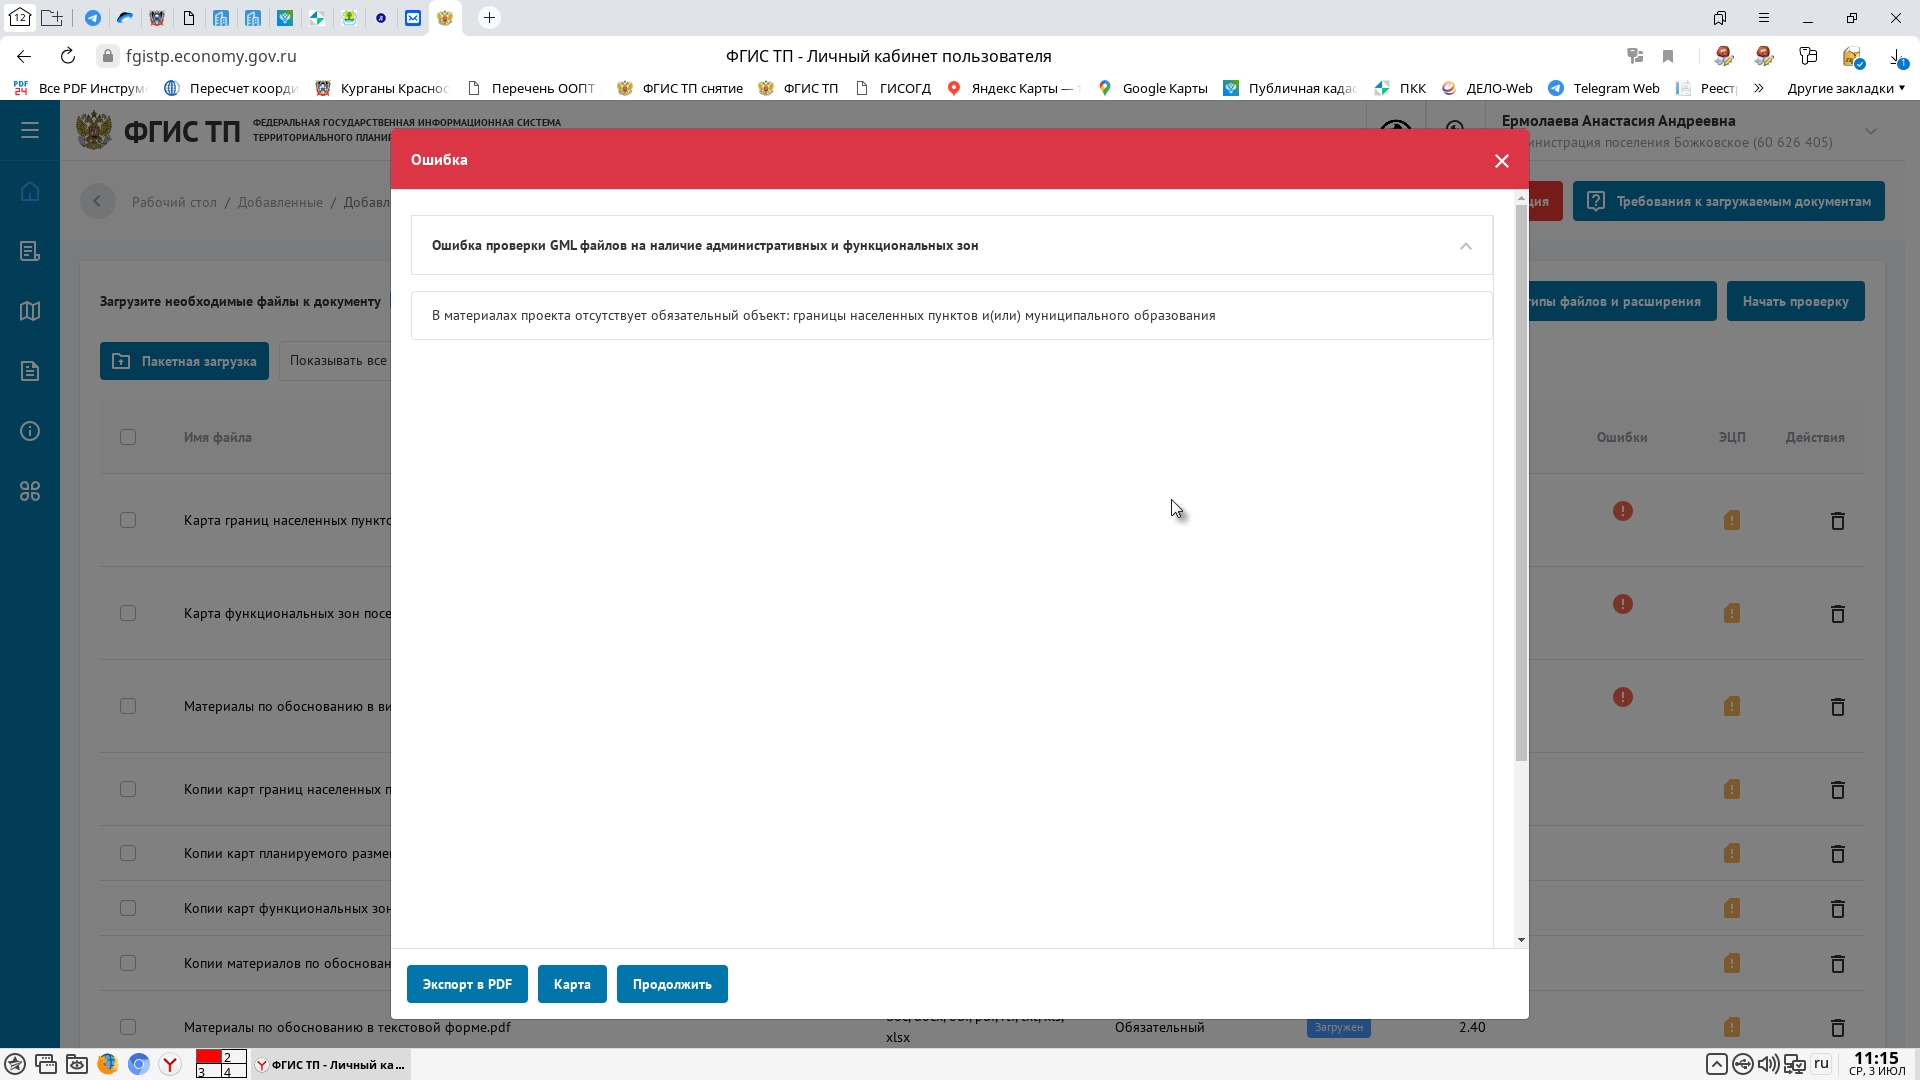
Task: Click the apps grid icon at sidebar bottom
Action: pyautogui.click(x=29, y=491)
